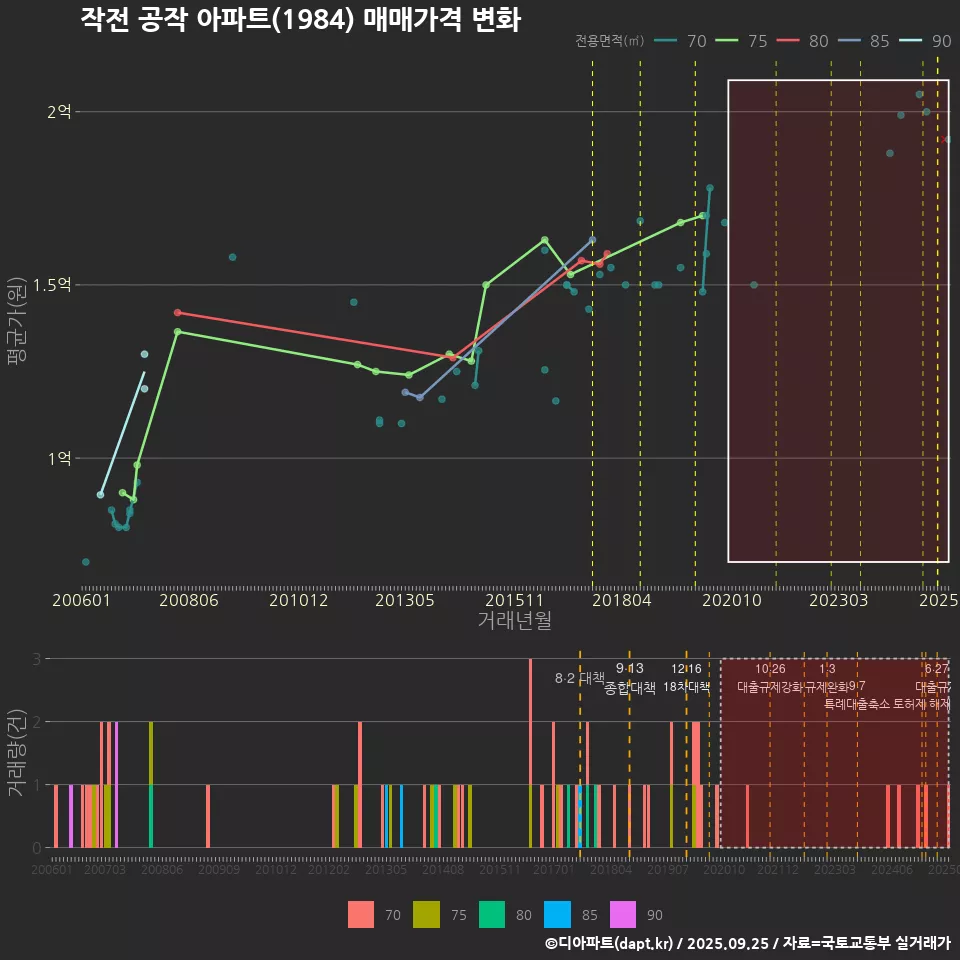
Task: Click the 거래년월 axis title
Action: click(514, 620)
